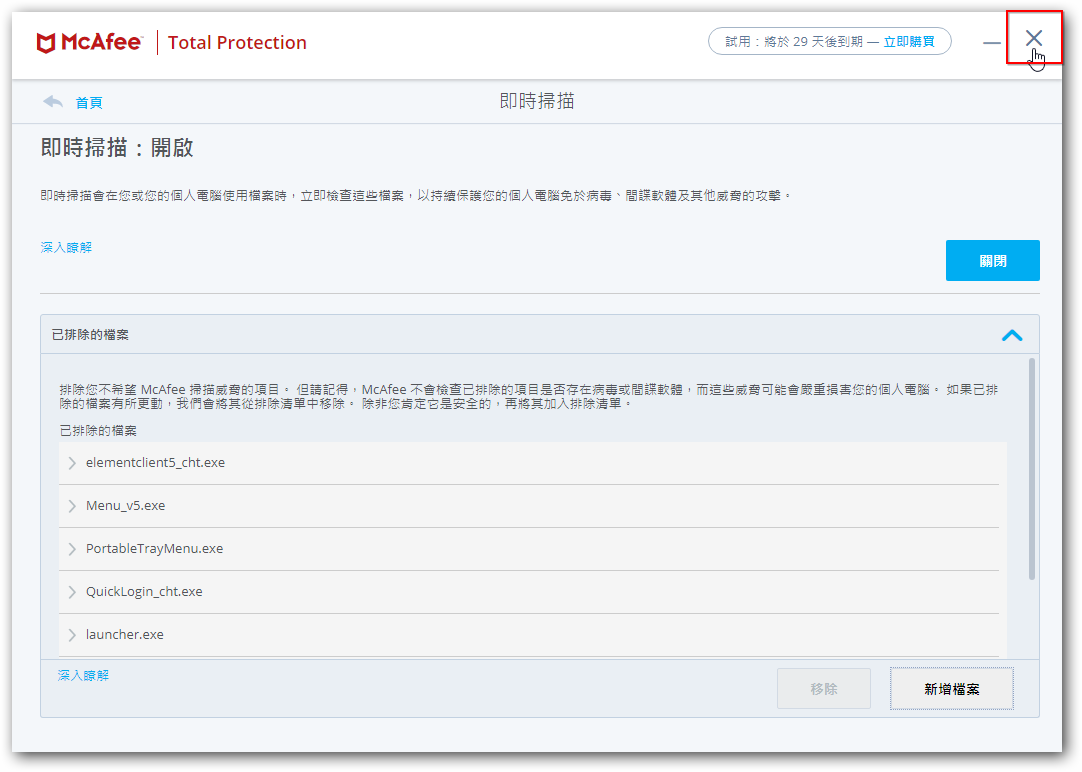
Task: Click the back arrow icon beside 首頁
Action: point(53,102)
